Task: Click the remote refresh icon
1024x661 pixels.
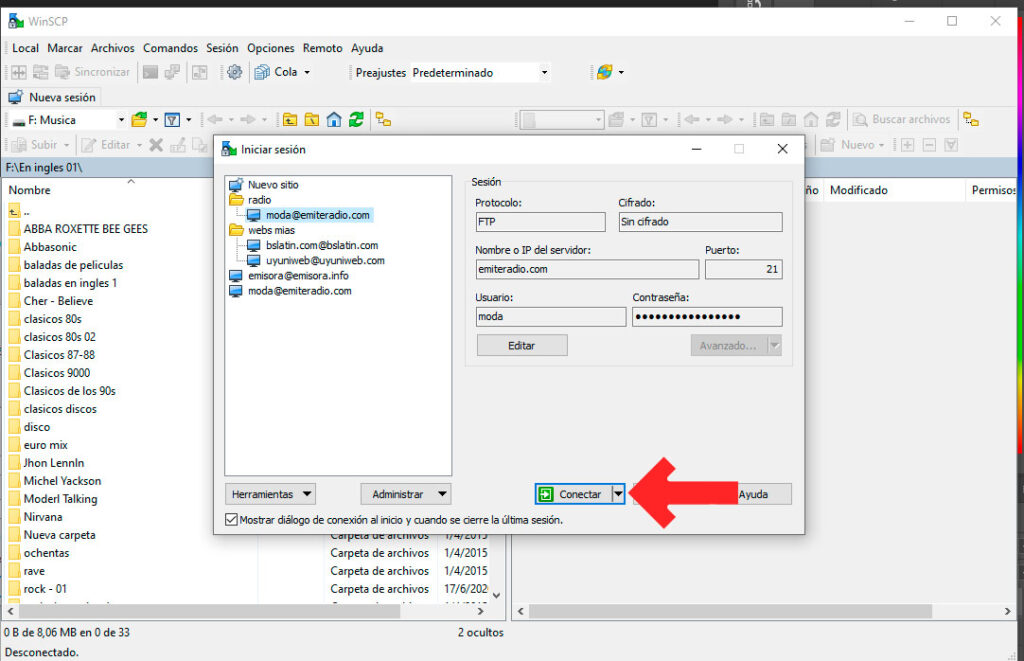Action: click(833, 120)
